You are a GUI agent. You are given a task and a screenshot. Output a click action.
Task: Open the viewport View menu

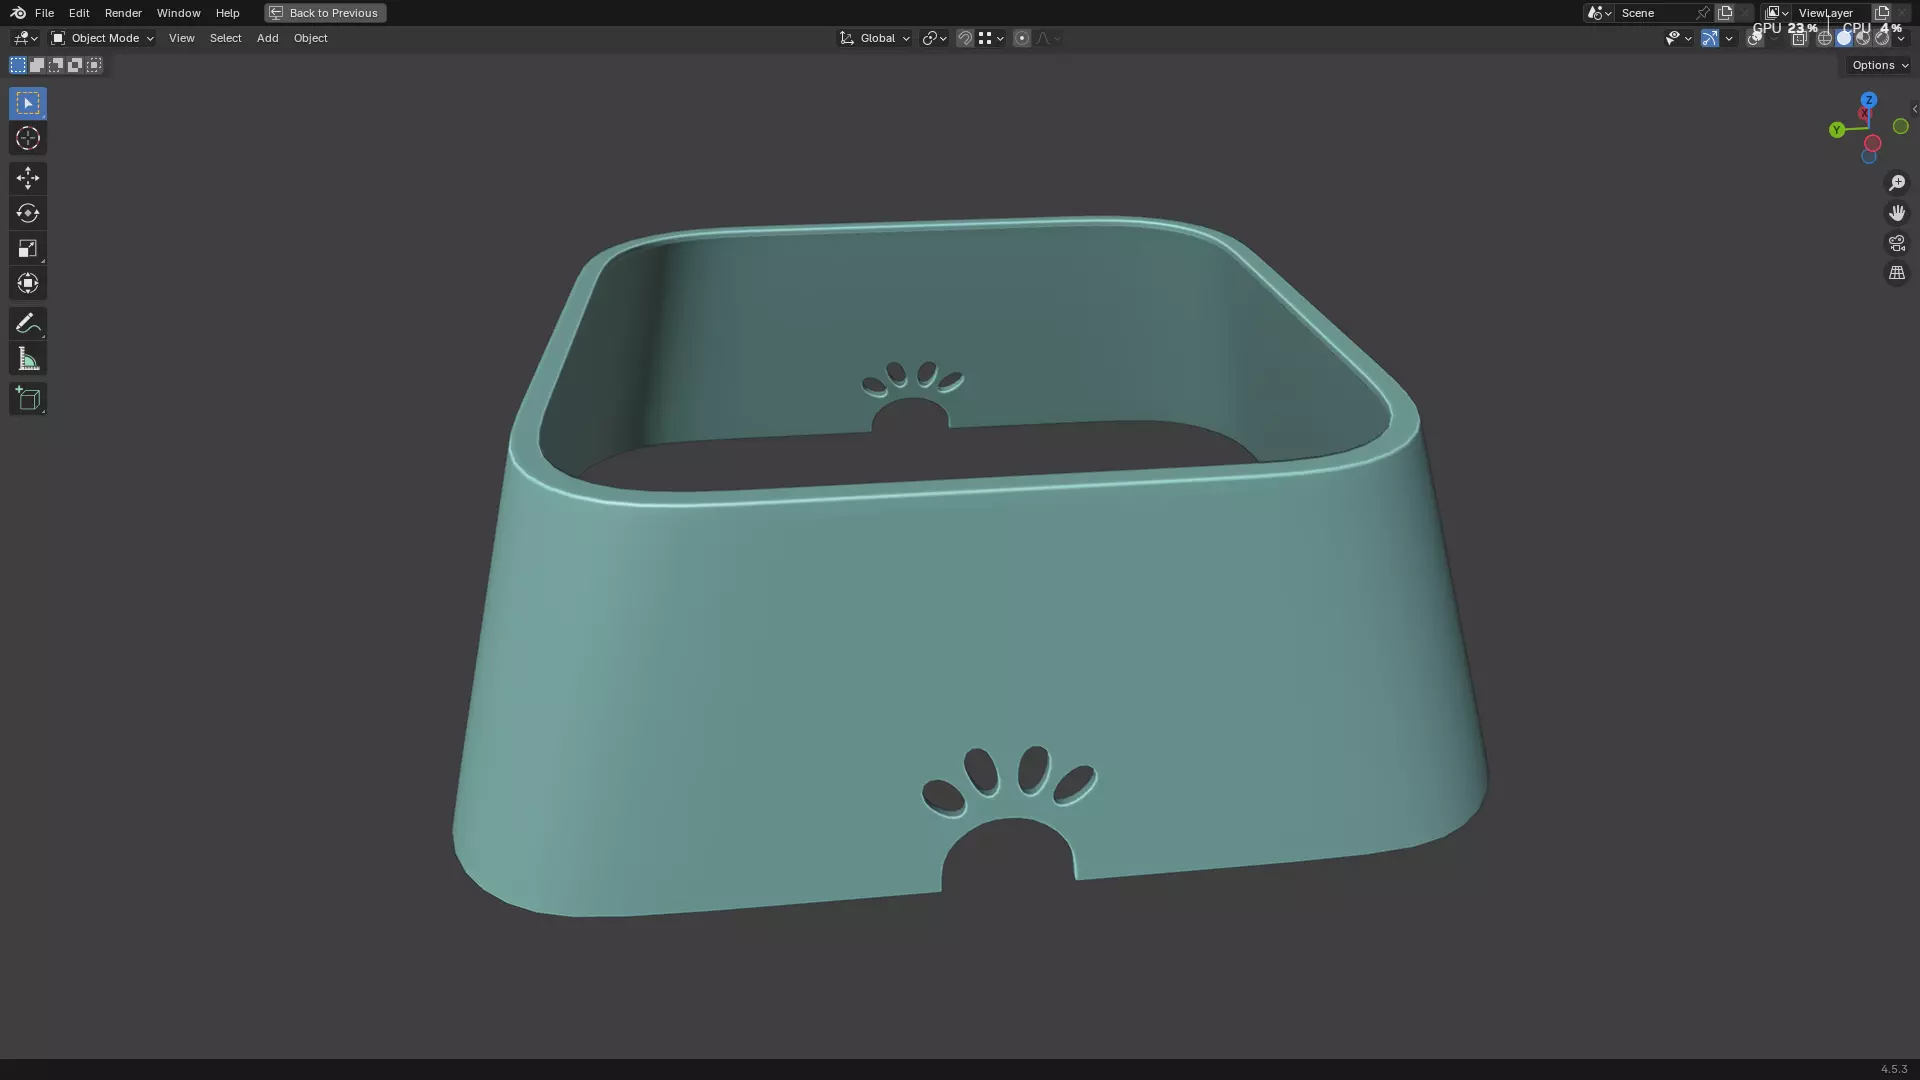pos(181,38)
